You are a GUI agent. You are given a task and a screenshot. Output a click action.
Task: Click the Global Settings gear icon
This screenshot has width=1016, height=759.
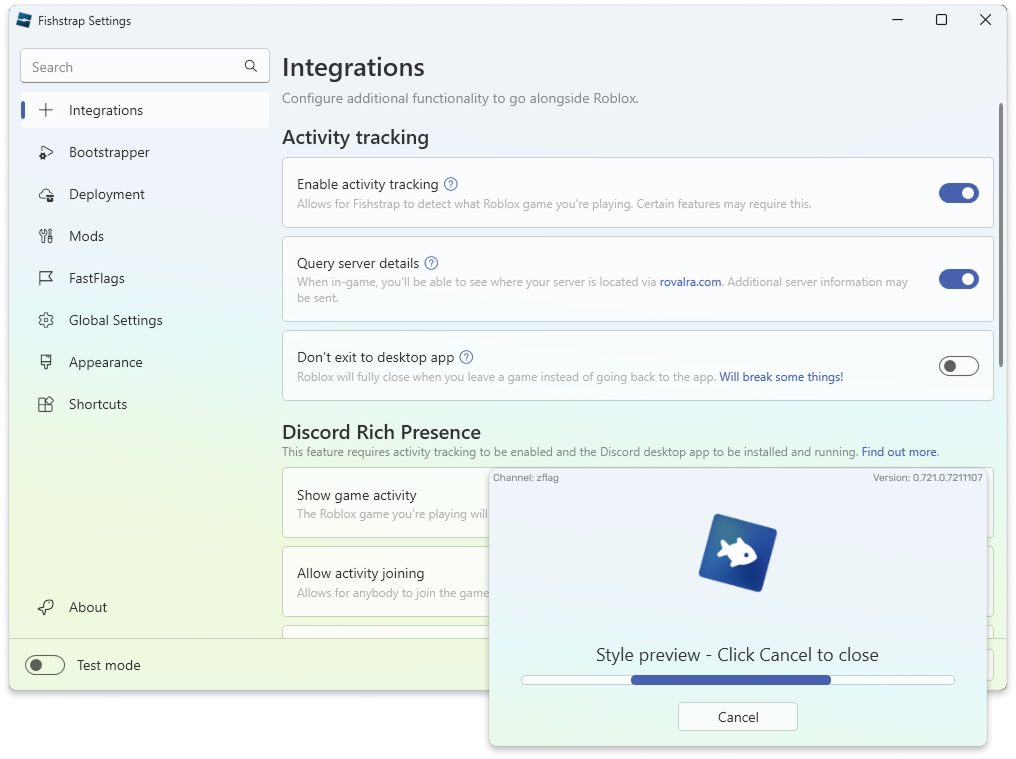[46, 320]
